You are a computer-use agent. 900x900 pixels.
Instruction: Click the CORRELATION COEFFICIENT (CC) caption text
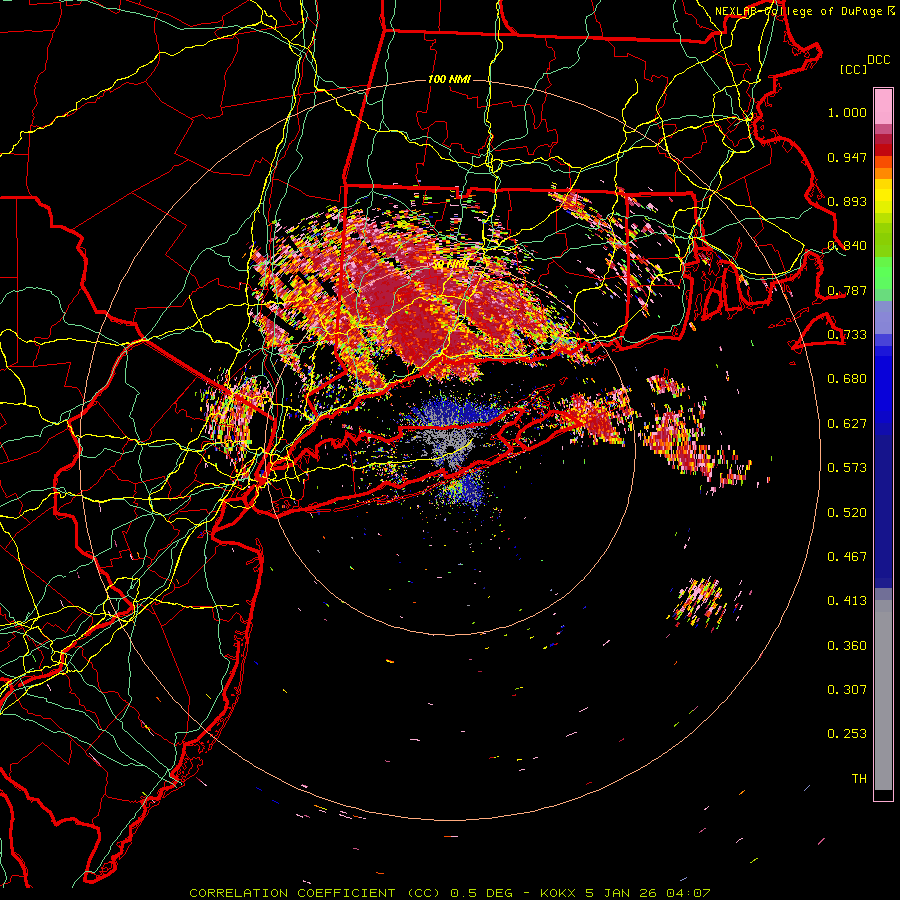point(315,893)
